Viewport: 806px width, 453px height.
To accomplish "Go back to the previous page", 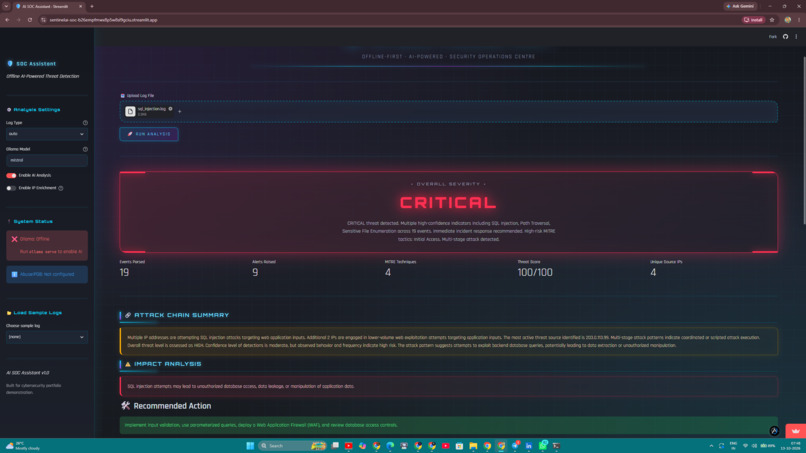I will (7, 20).
